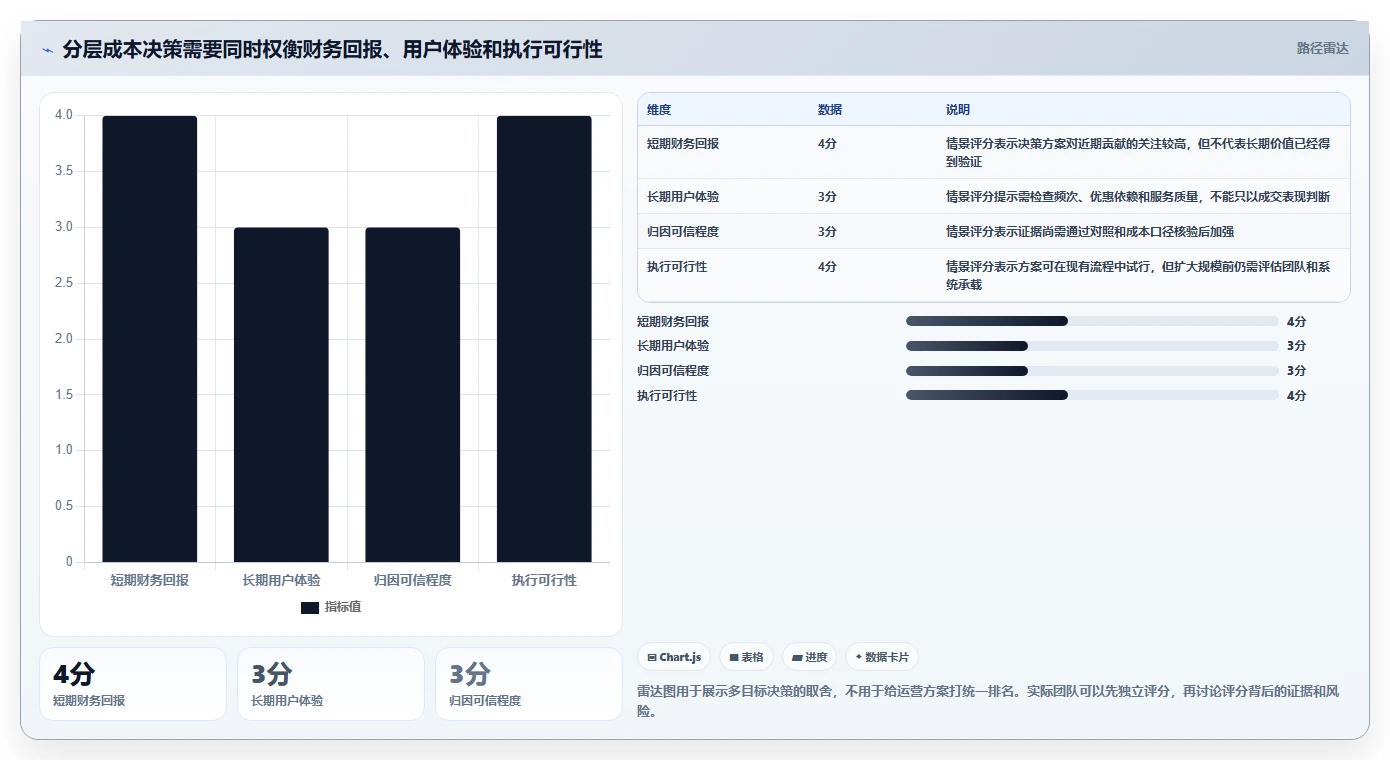Viewport: 1390px width, 760px height.
Task: Open the 4分 短期财务回报 summary card
Action: (133, 684)
